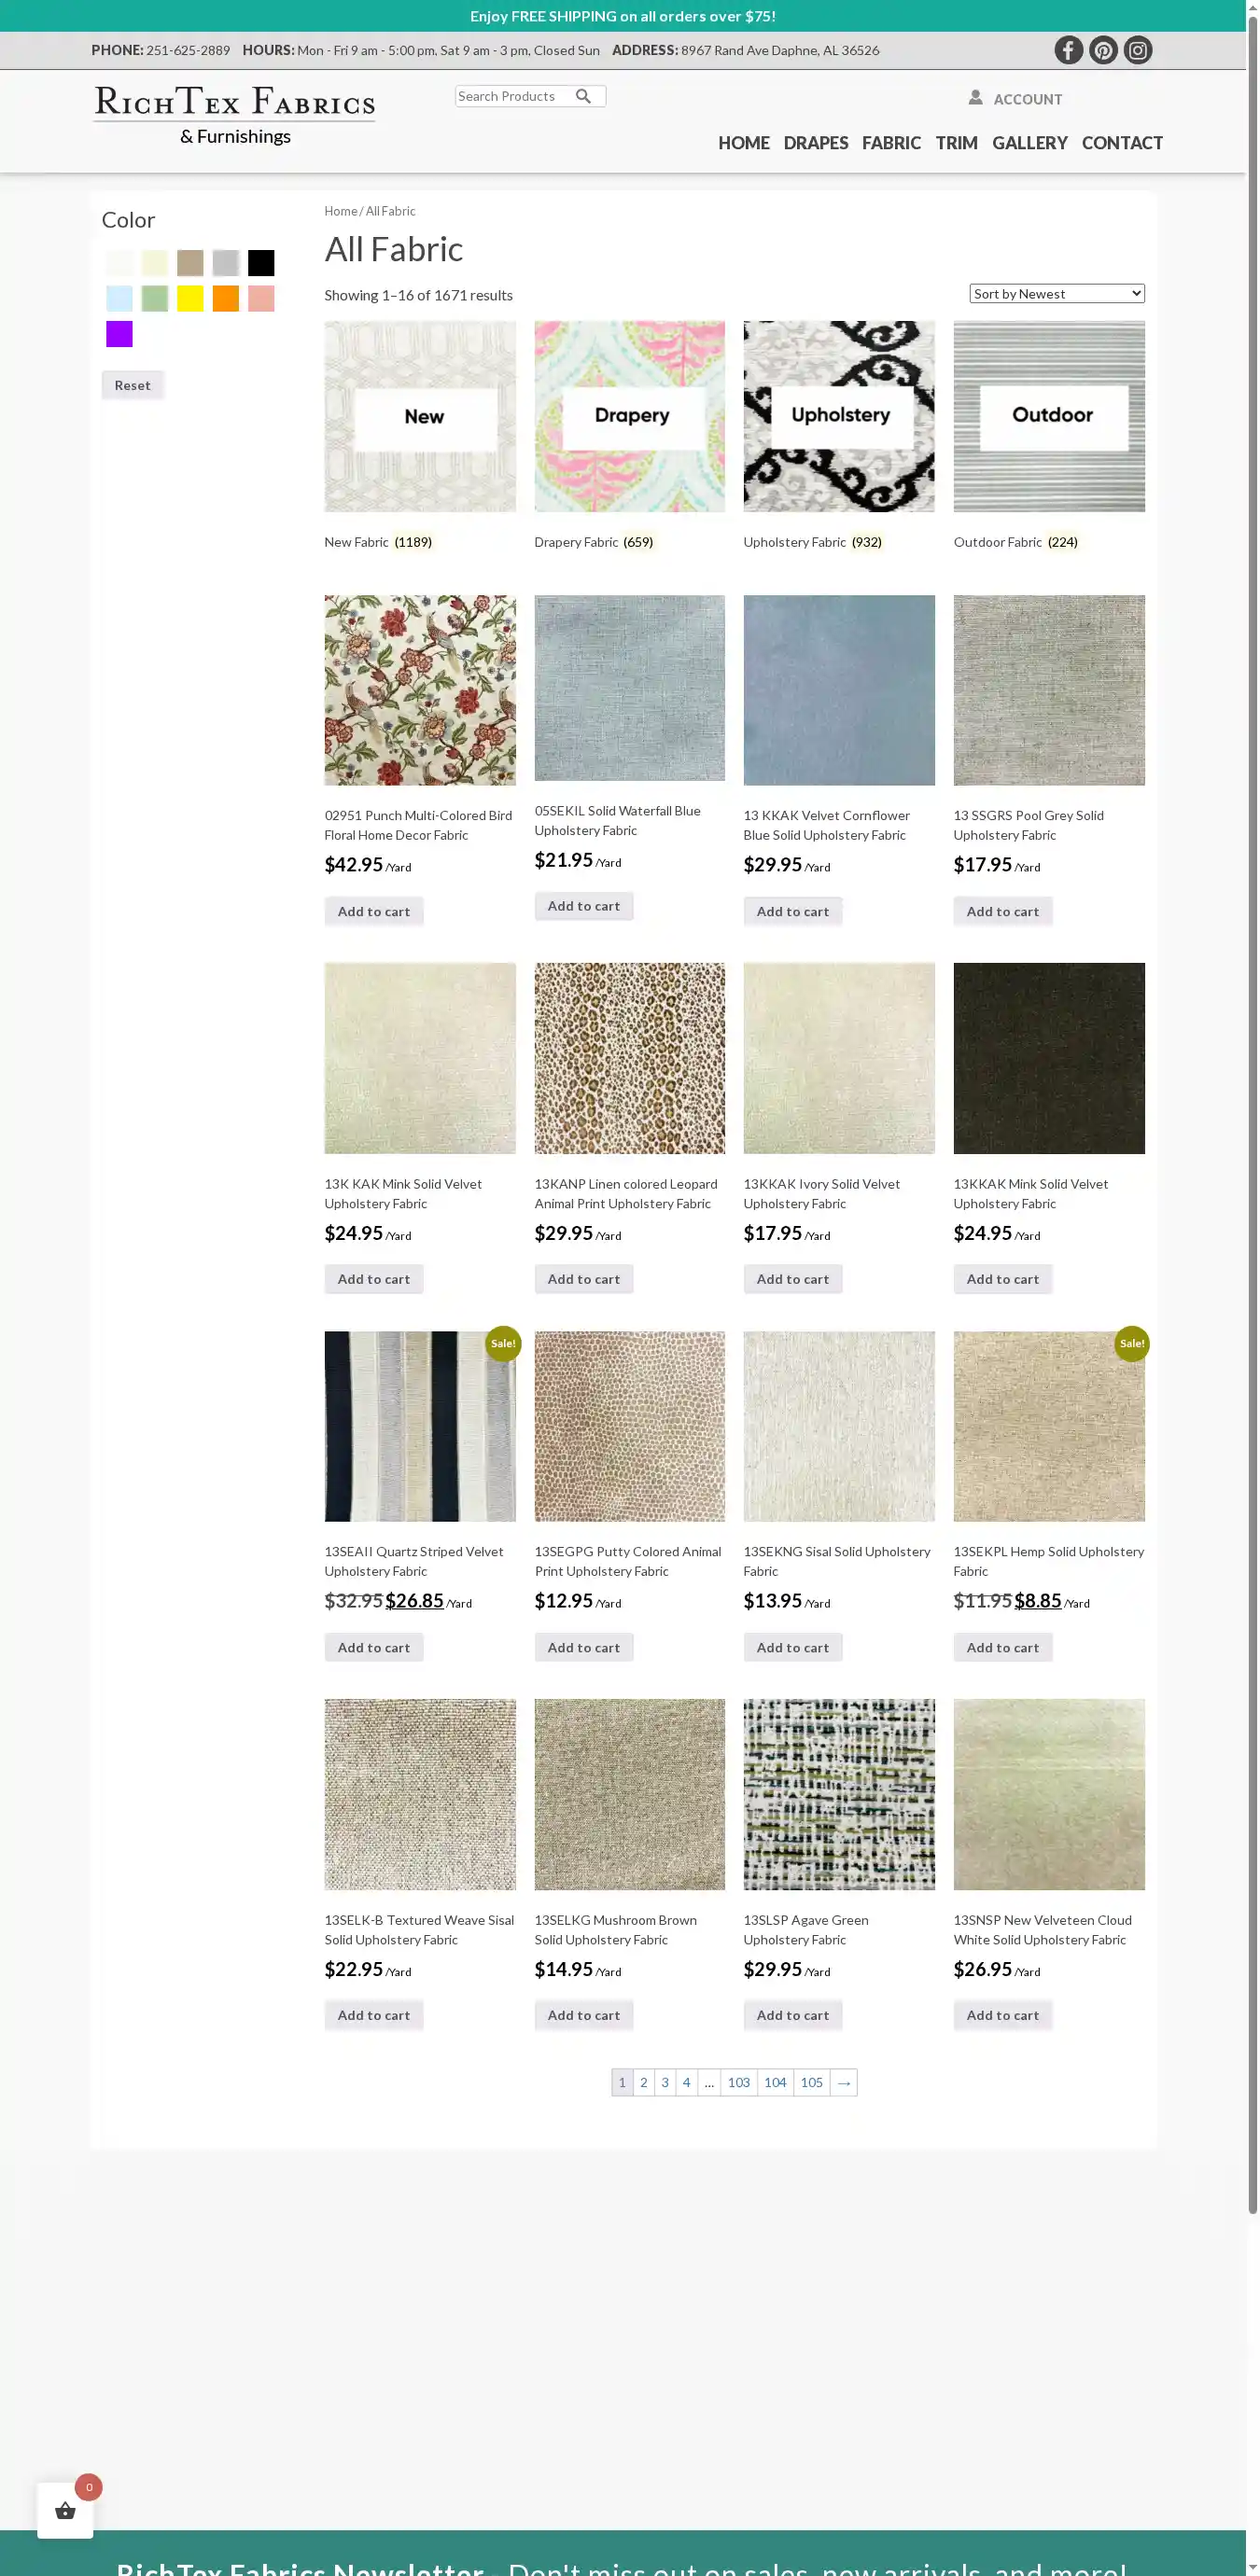
Task: Select the GALLERY menu item
Action: (x=1030, y=143)
